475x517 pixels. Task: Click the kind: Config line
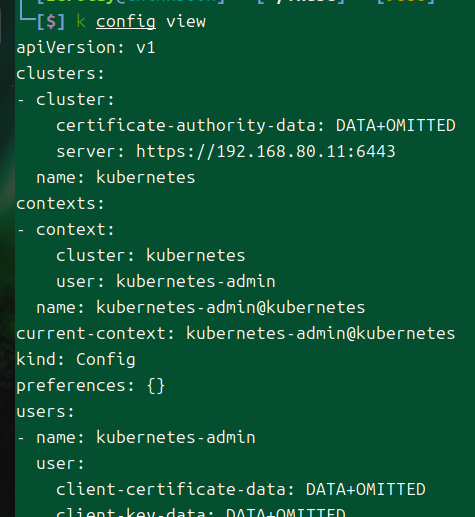coord(76,360)
